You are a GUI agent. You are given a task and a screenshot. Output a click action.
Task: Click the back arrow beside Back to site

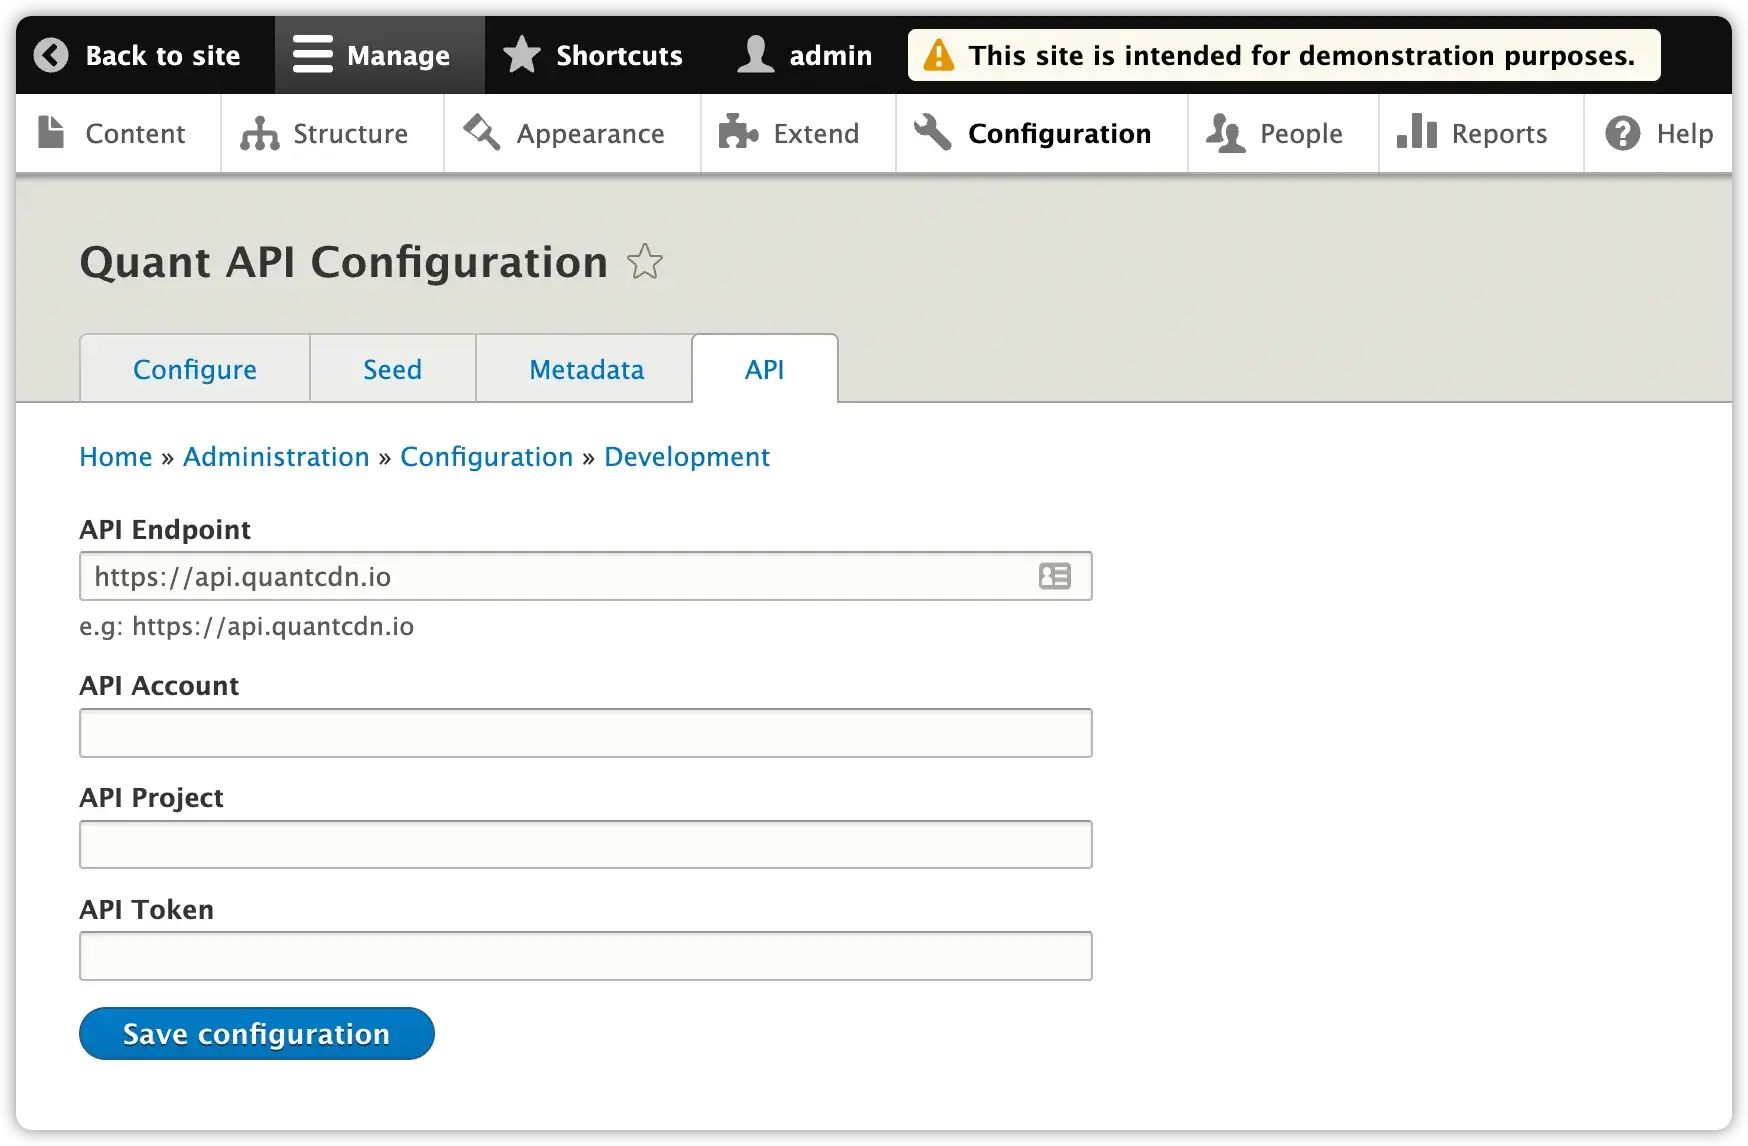(50, 54)
